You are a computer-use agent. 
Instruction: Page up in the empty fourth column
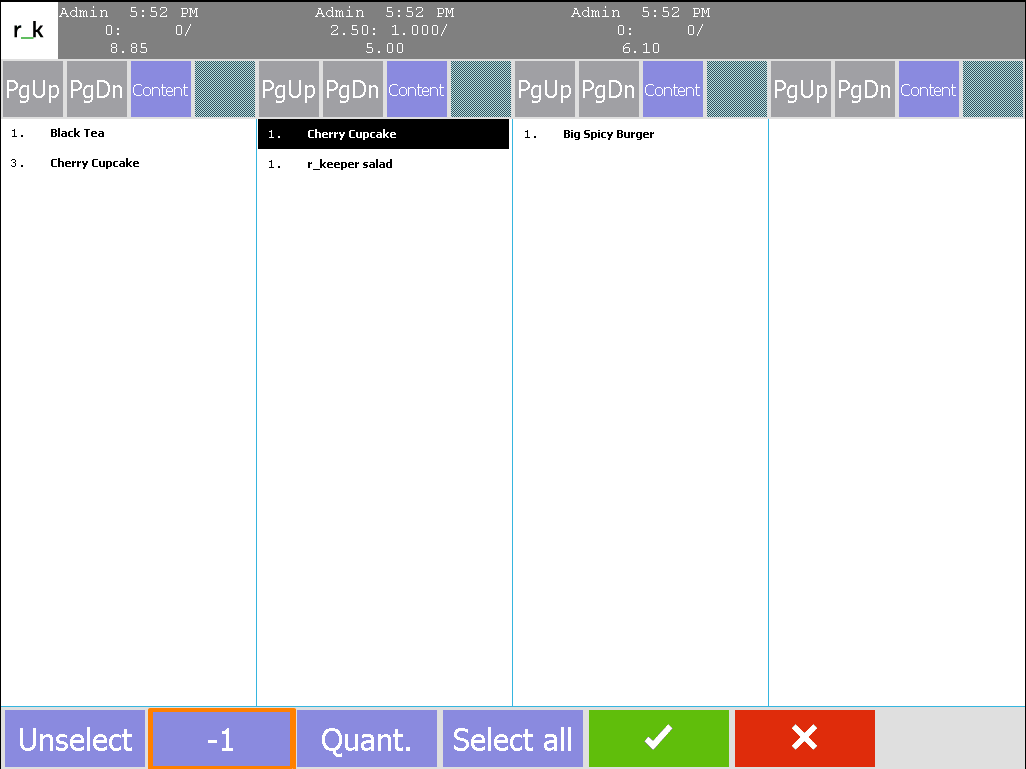800,89
